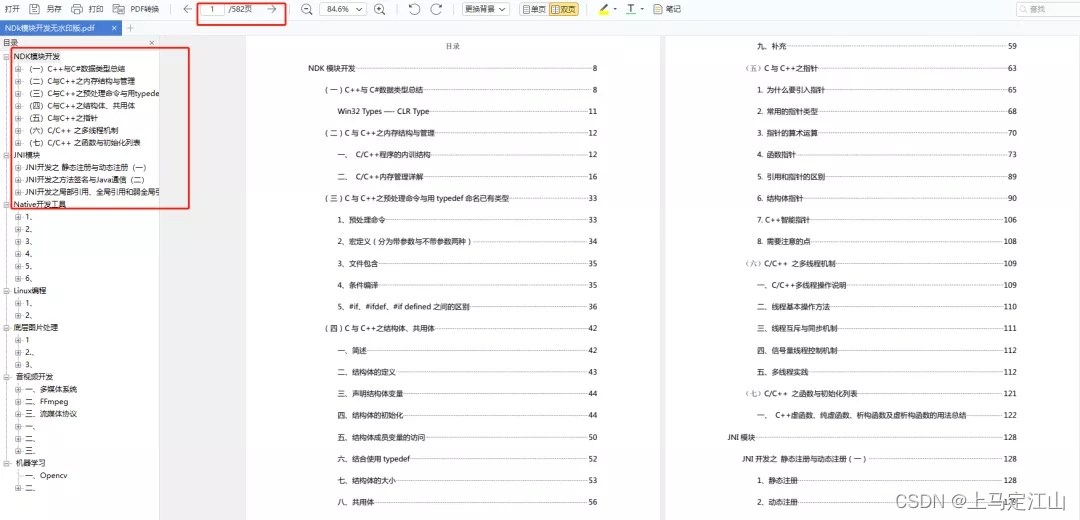Click the yellow highlighter pen icon

(603, 9)
